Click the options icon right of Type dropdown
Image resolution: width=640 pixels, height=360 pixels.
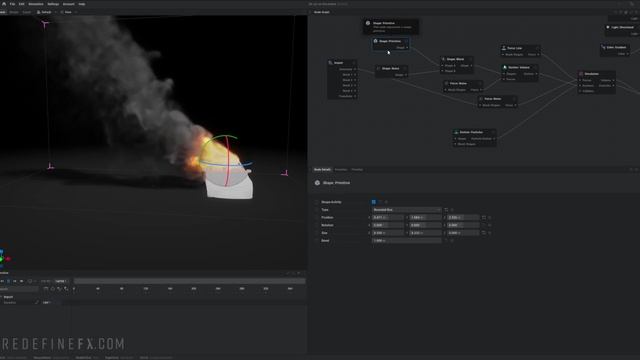[x=446, y=210]
